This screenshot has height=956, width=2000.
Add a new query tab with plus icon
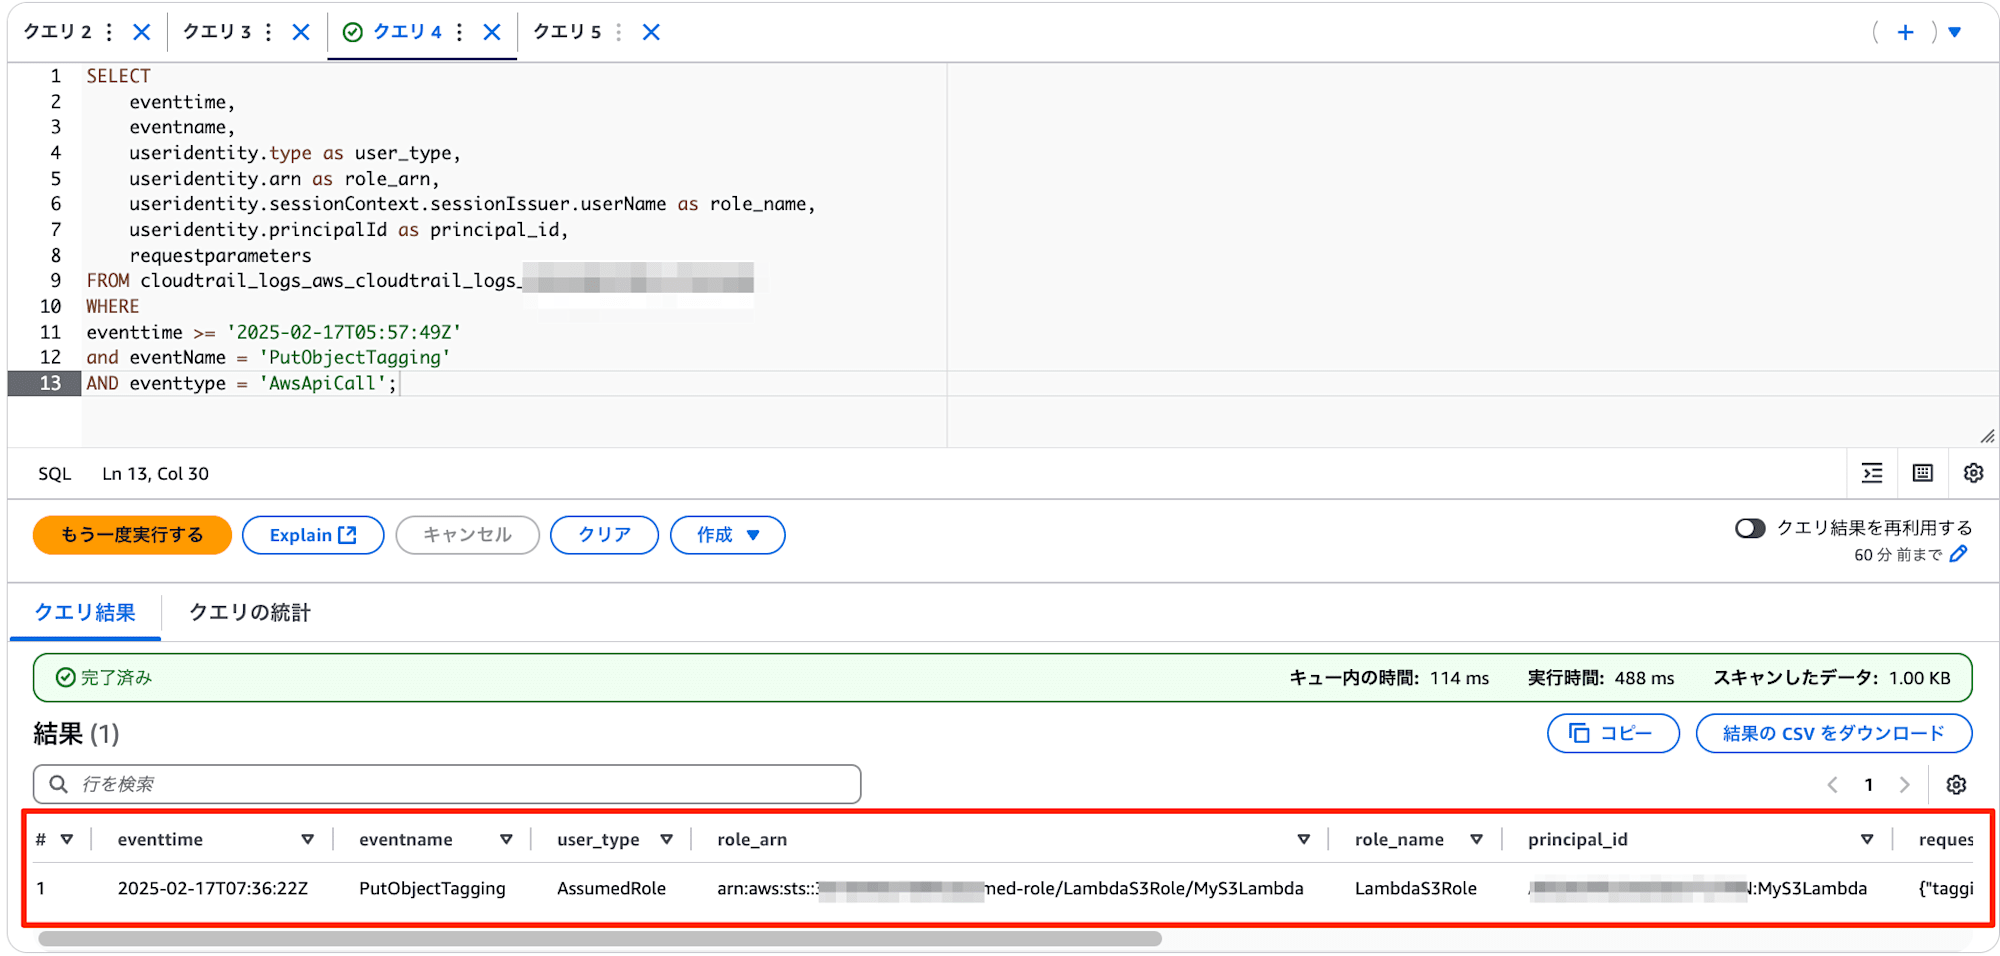point(1905,32)
